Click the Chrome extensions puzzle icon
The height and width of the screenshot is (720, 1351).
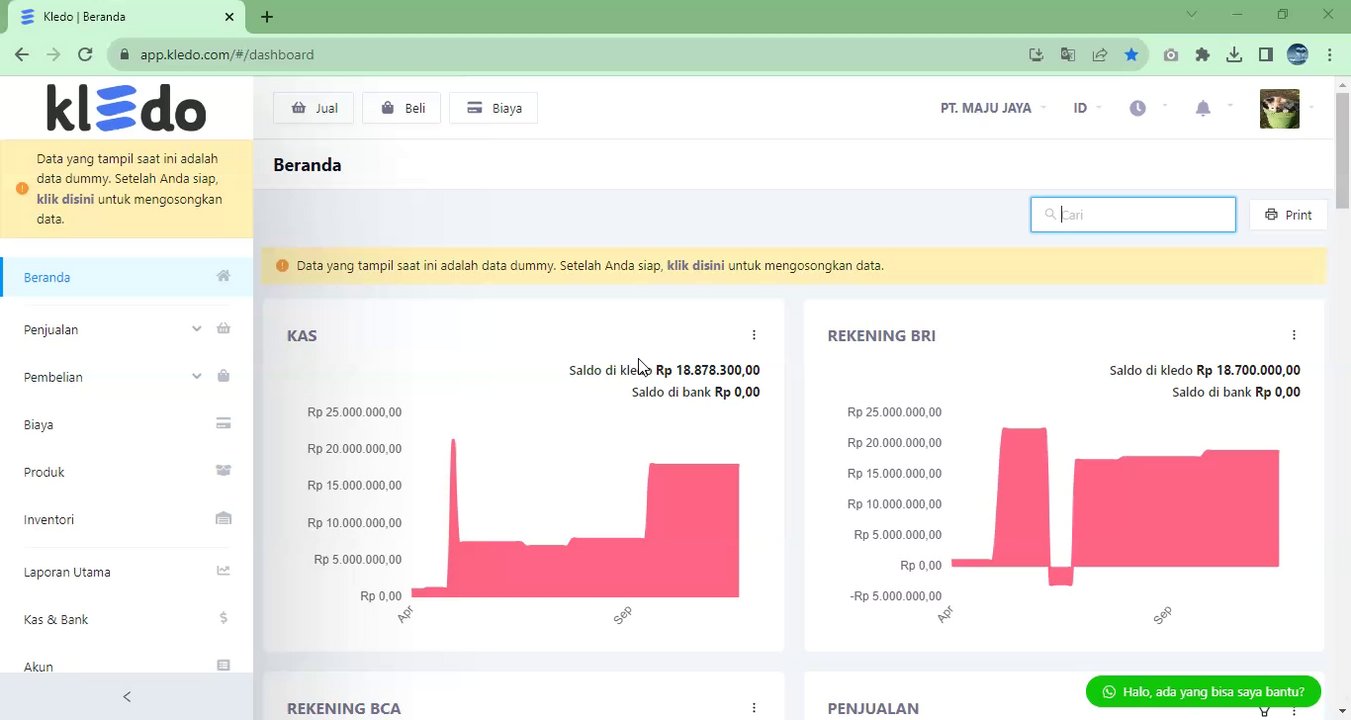click(x=1202, y=55)
